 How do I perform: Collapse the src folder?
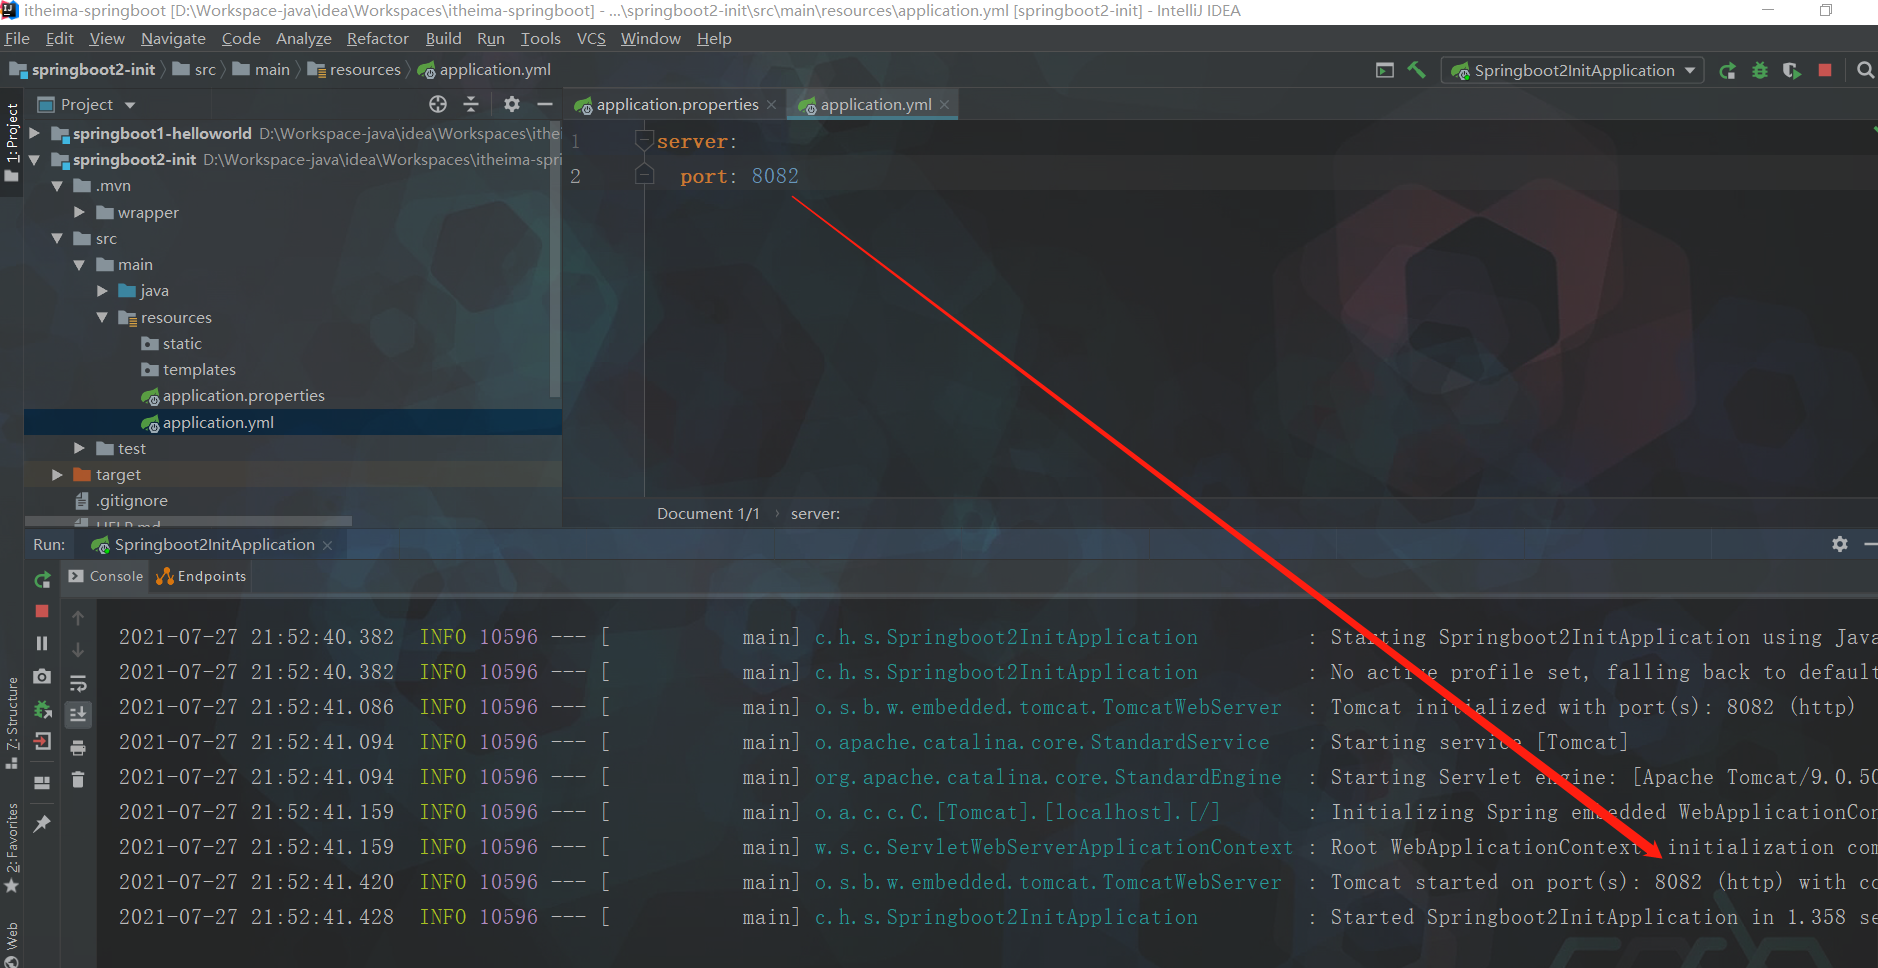point(57,238)
